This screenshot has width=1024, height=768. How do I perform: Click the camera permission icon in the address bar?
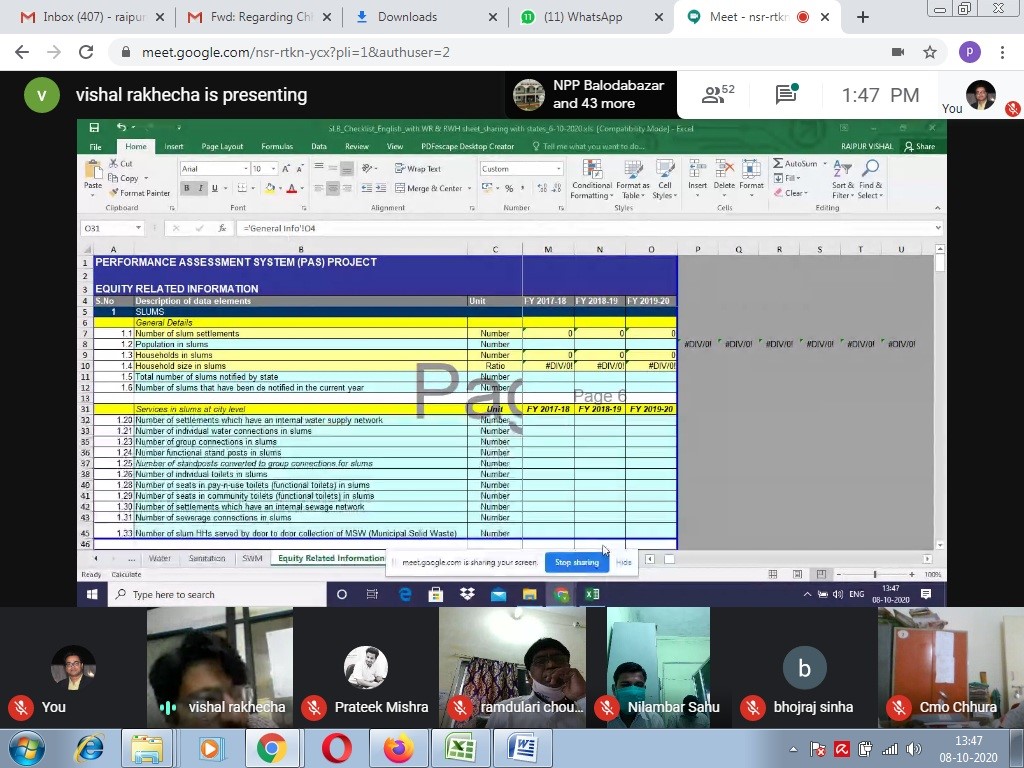click(x=898, y=52)
